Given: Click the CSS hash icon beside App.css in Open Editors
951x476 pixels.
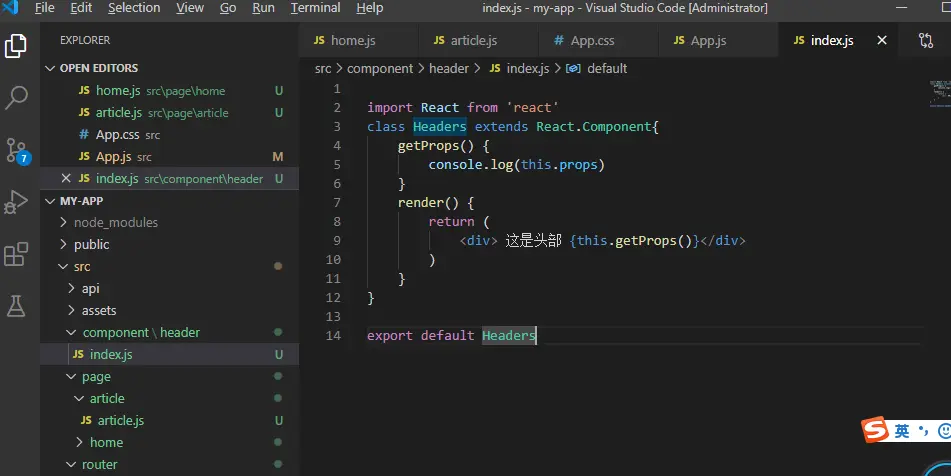Looking at the screenshot, I should pos(84,135).
